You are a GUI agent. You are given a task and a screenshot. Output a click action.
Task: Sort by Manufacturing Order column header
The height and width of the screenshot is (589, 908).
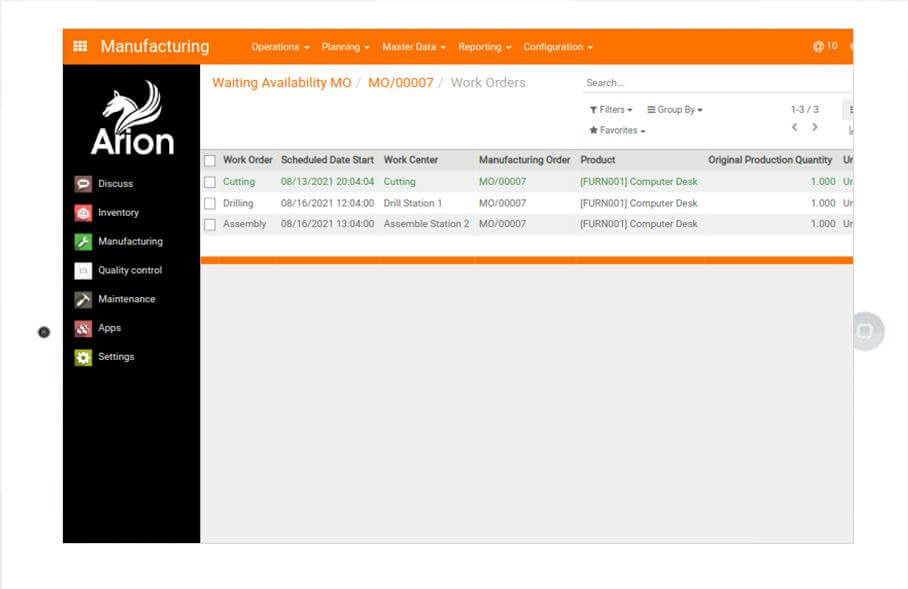525,160
